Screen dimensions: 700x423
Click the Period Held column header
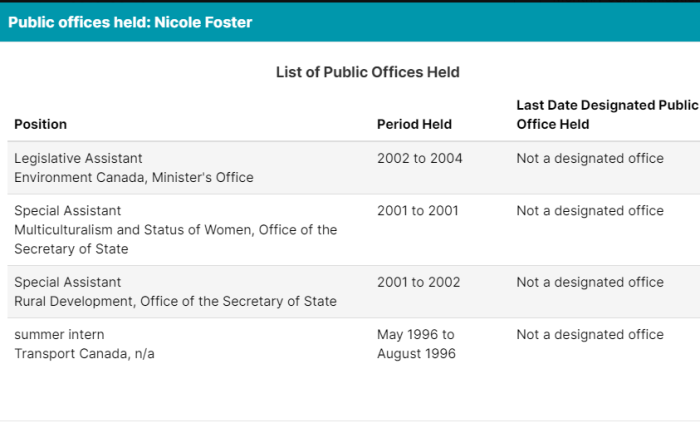pyautogui.click(x=414, y=124)
